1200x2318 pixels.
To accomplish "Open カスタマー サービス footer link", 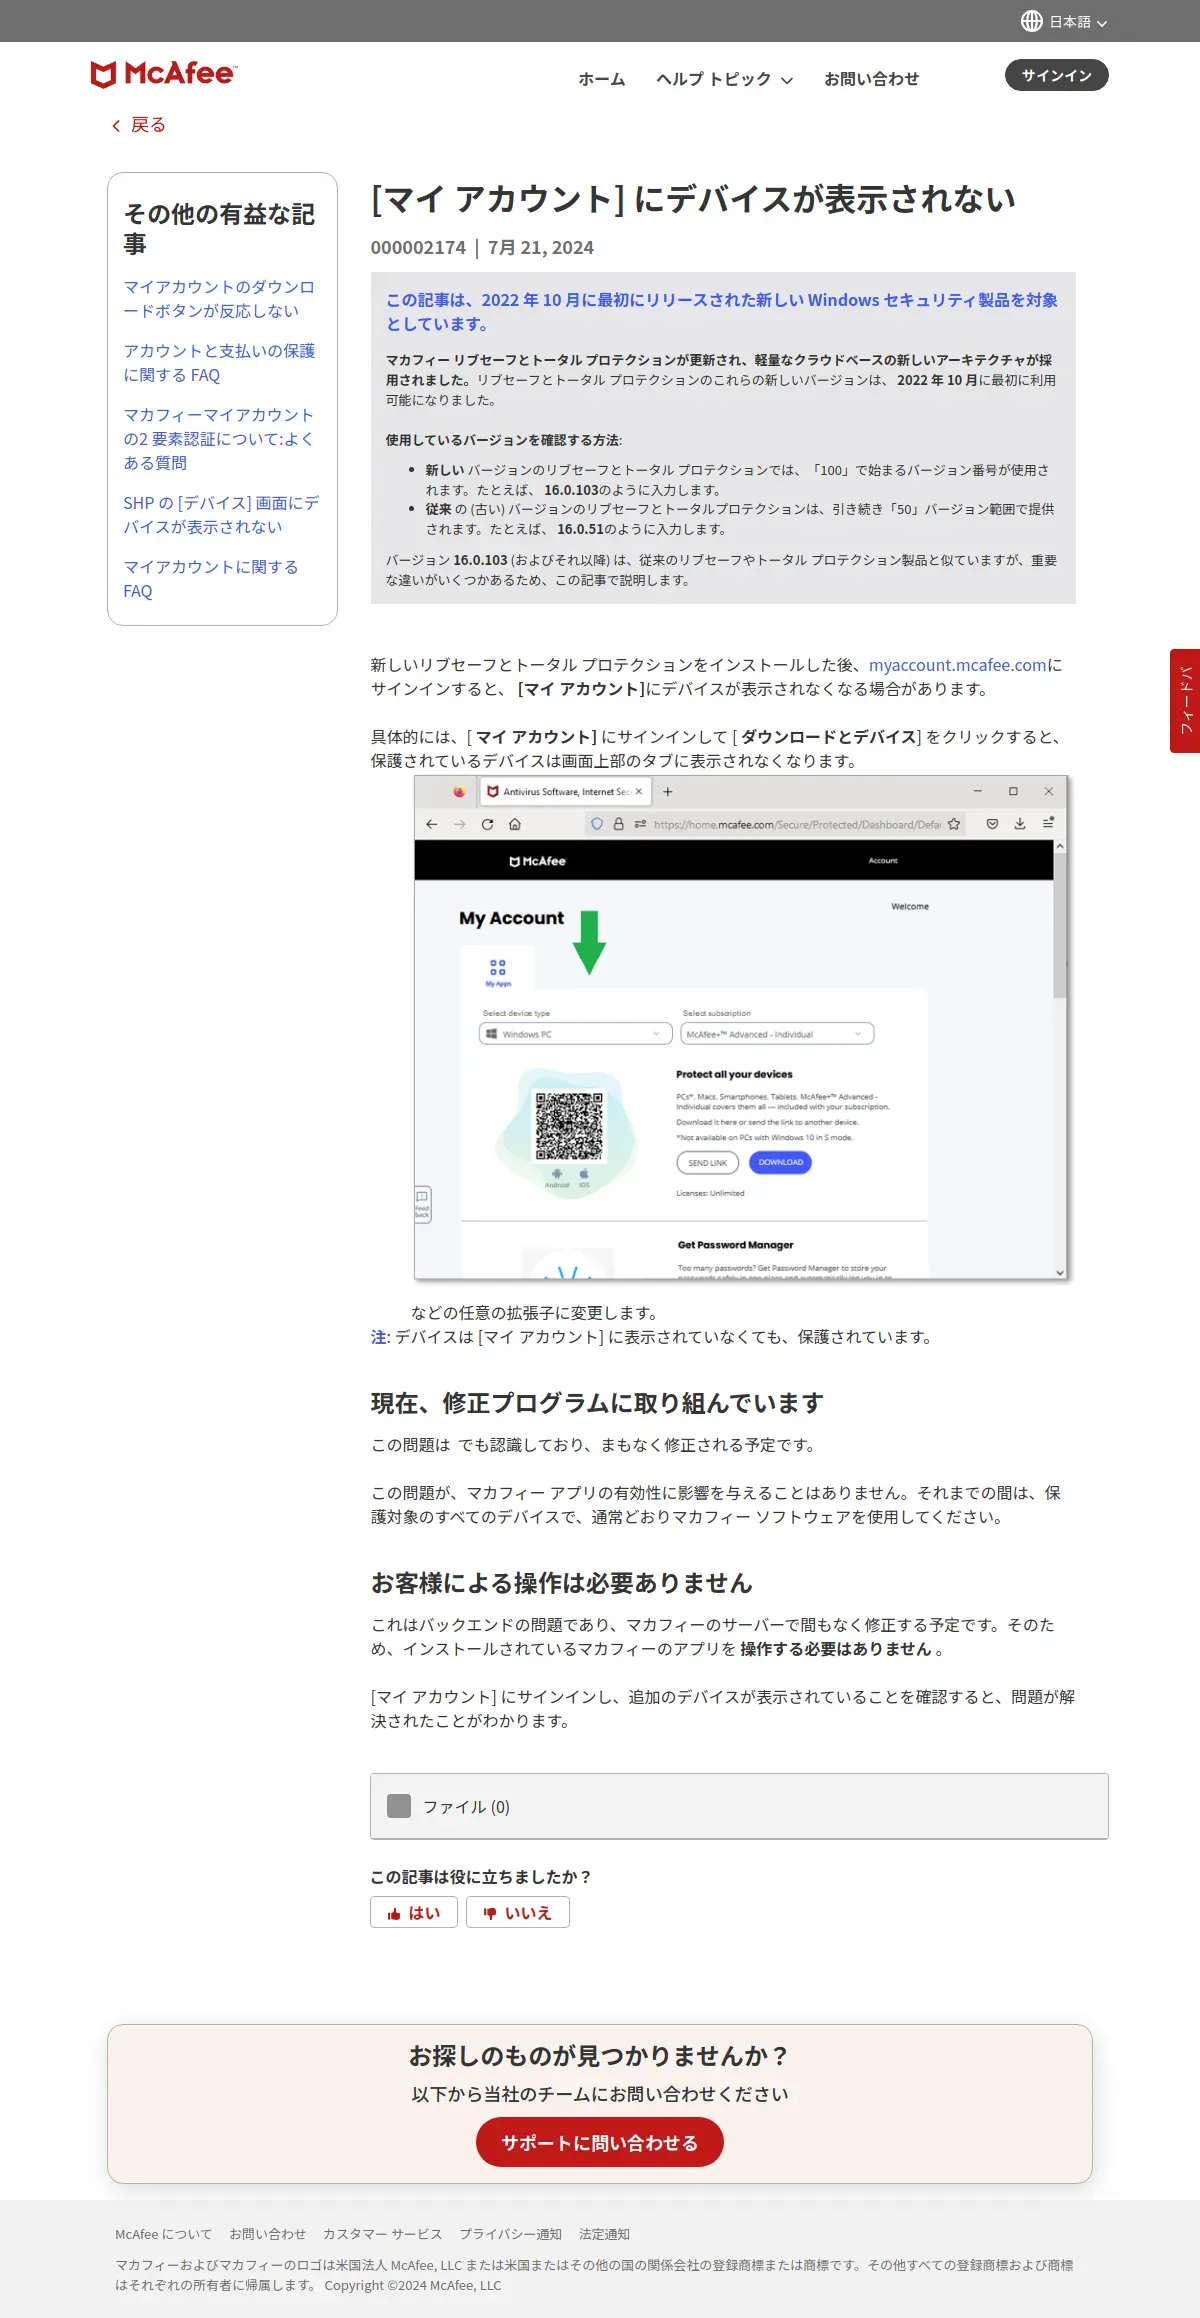I will click(x=382, y=2234).
